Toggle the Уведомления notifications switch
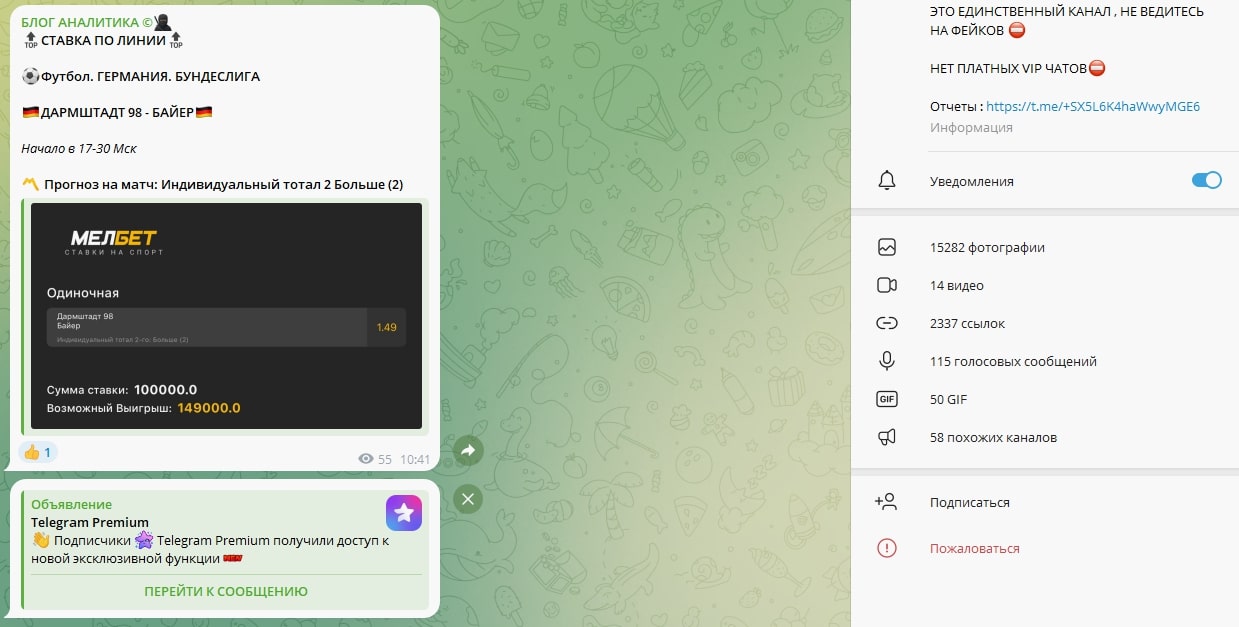The height and width of the screenshot is (627, 1239). 1206,180
